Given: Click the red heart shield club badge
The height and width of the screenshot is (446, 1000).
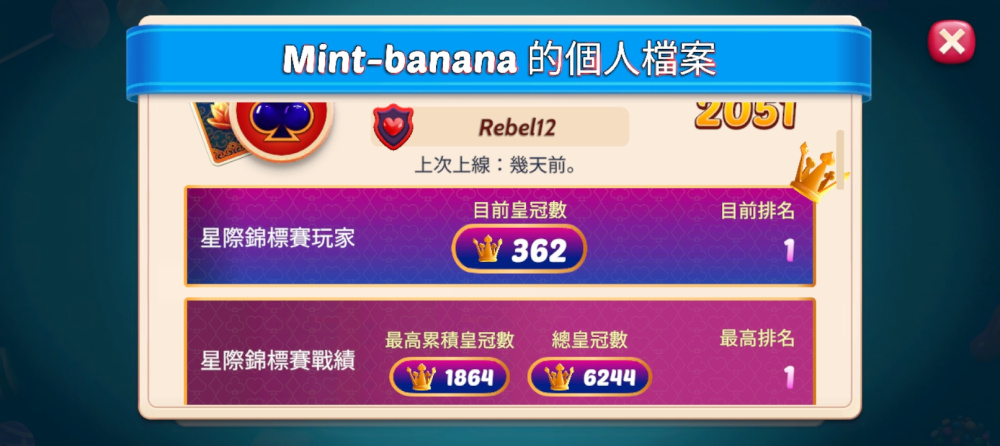Looking at the screenshot, I should pos(393,126).
